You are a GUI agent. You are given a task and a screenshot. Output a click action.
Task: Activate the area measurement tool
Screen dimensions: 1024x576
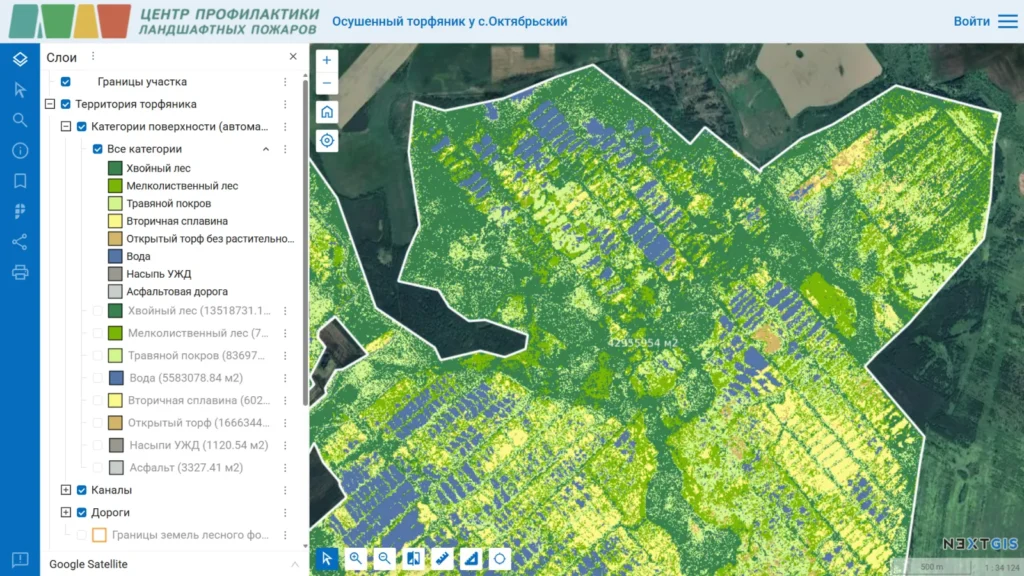pyautogui.click(x=471, y=558)
